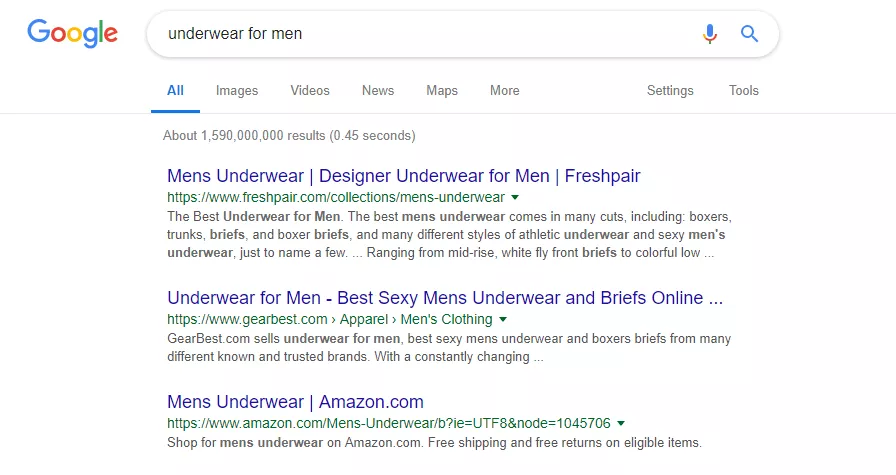Screen dimensions: 896x475
Task: Expand the freshpair.com URL dropdown arrow
Action: tap(515, 197)
